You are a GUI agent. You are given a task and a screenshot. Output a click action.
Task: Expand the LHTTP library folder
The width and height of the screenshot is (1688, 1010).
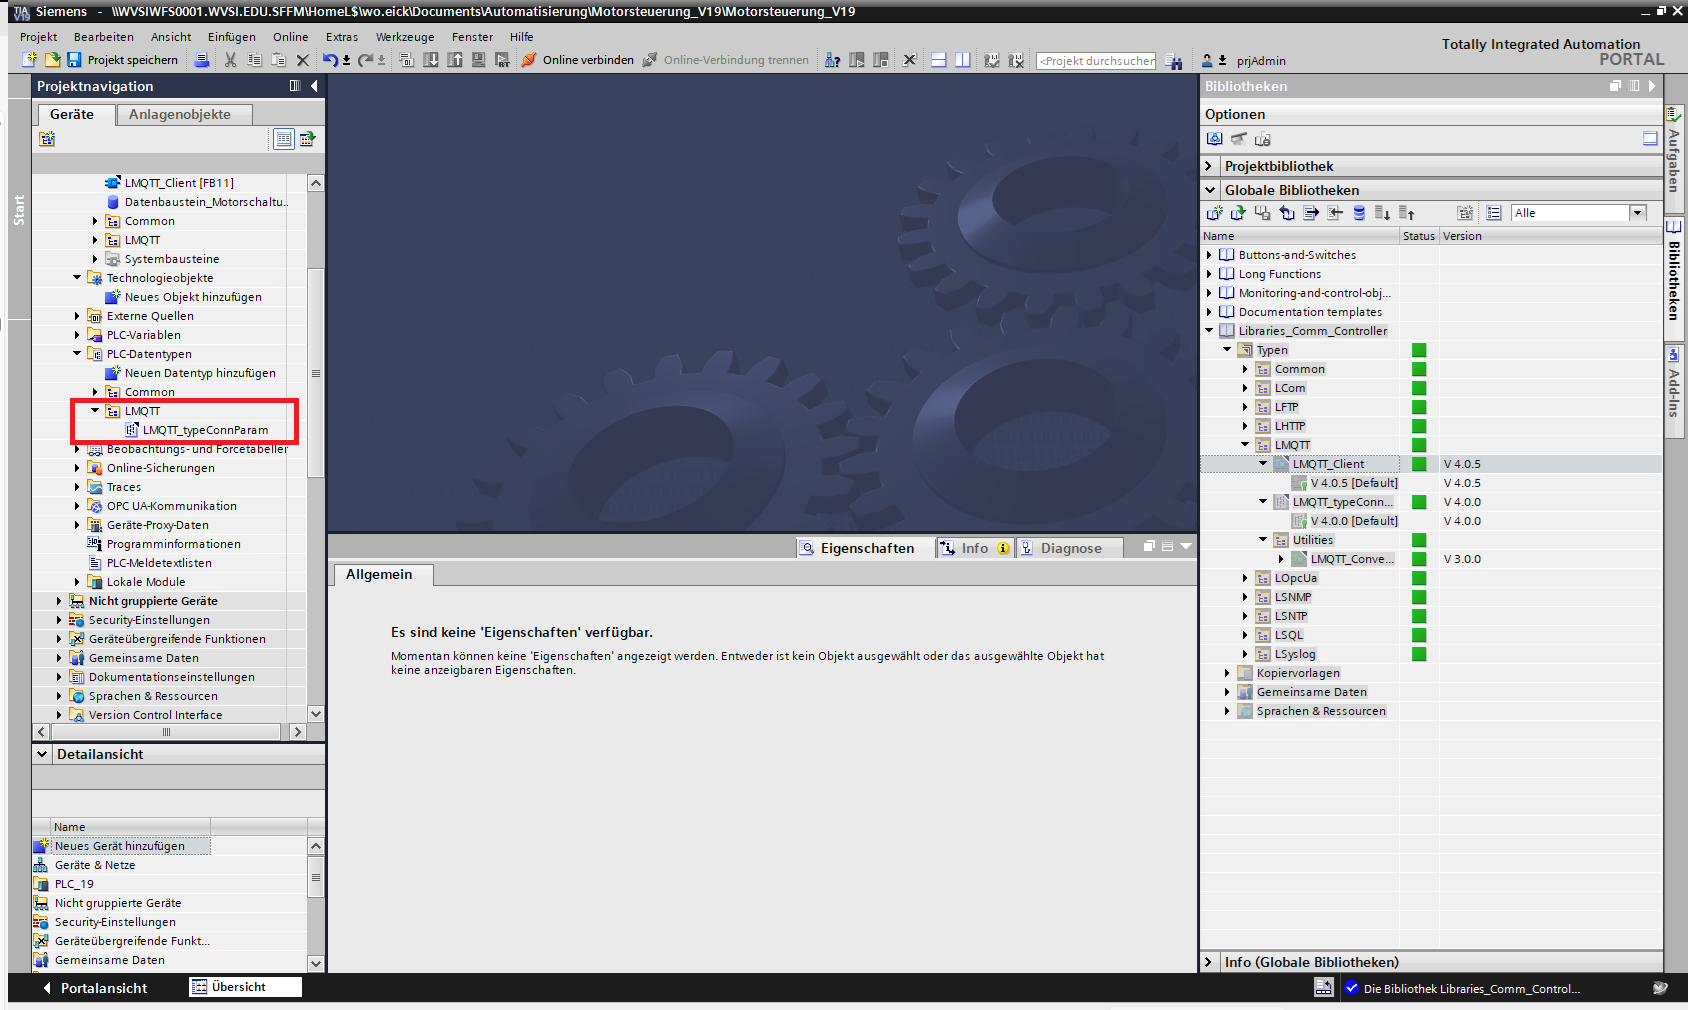coord(1245,426)
